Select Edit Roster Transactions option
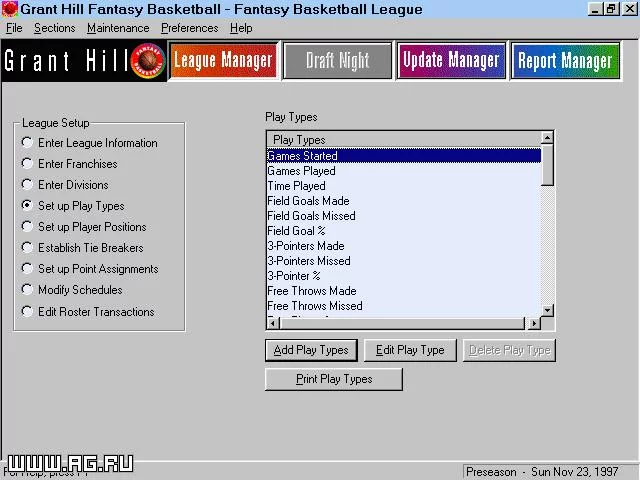Viewport: 640px width, 480px height. tap(88, 312)
